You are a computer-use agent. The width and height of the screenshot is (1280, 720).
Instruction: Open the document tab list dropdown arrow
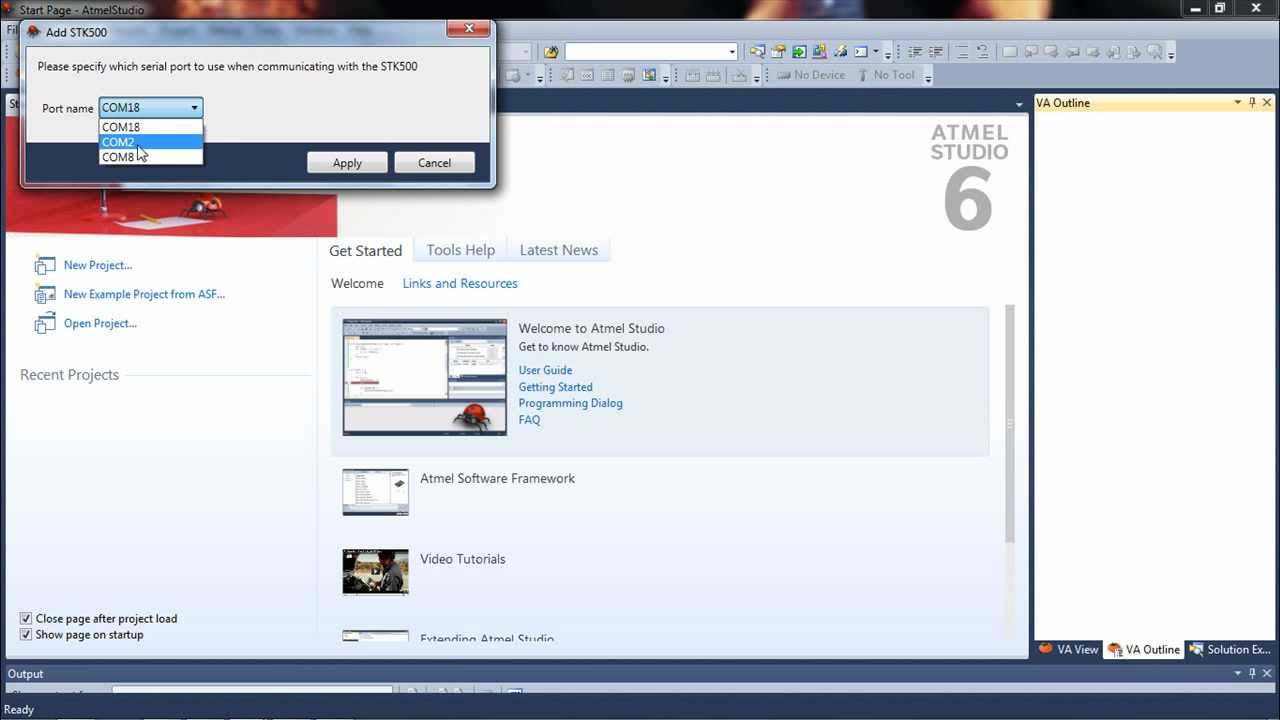tap(1019, 104)
